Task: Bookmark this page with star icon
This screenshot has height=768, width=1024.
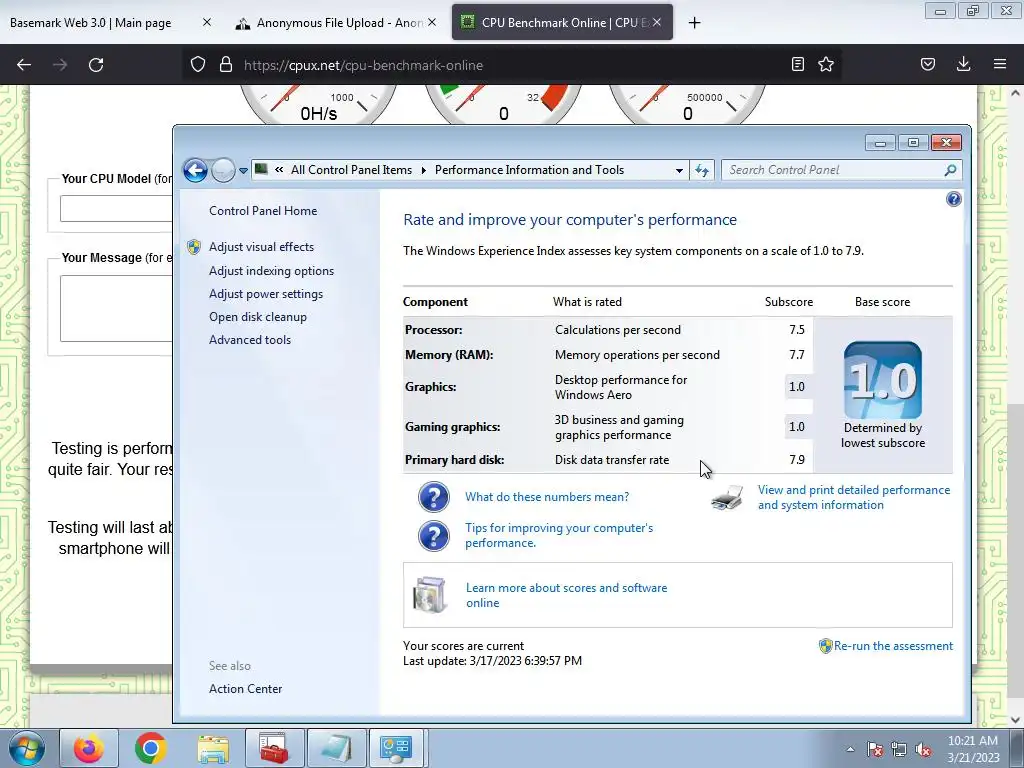Action: pos(826,64)
